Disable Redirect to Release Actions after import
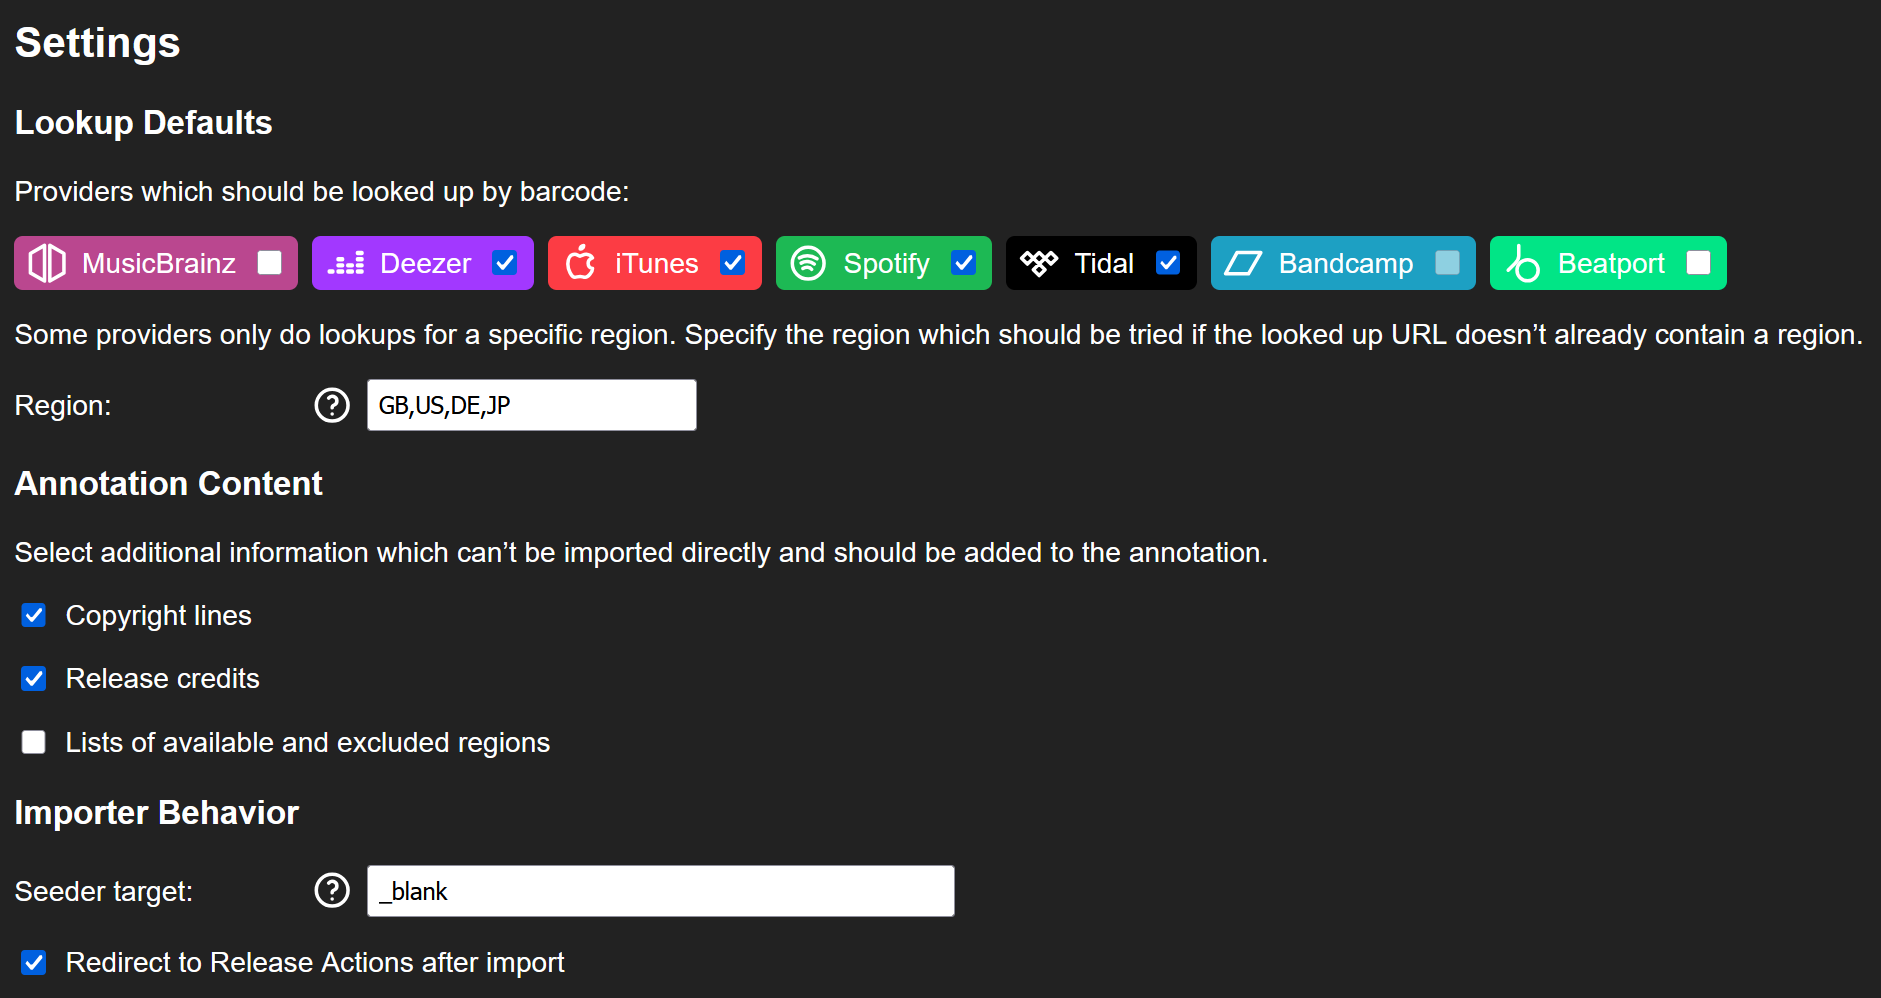This screenshot has width=1881, height=998. click(x=34, y=962)
